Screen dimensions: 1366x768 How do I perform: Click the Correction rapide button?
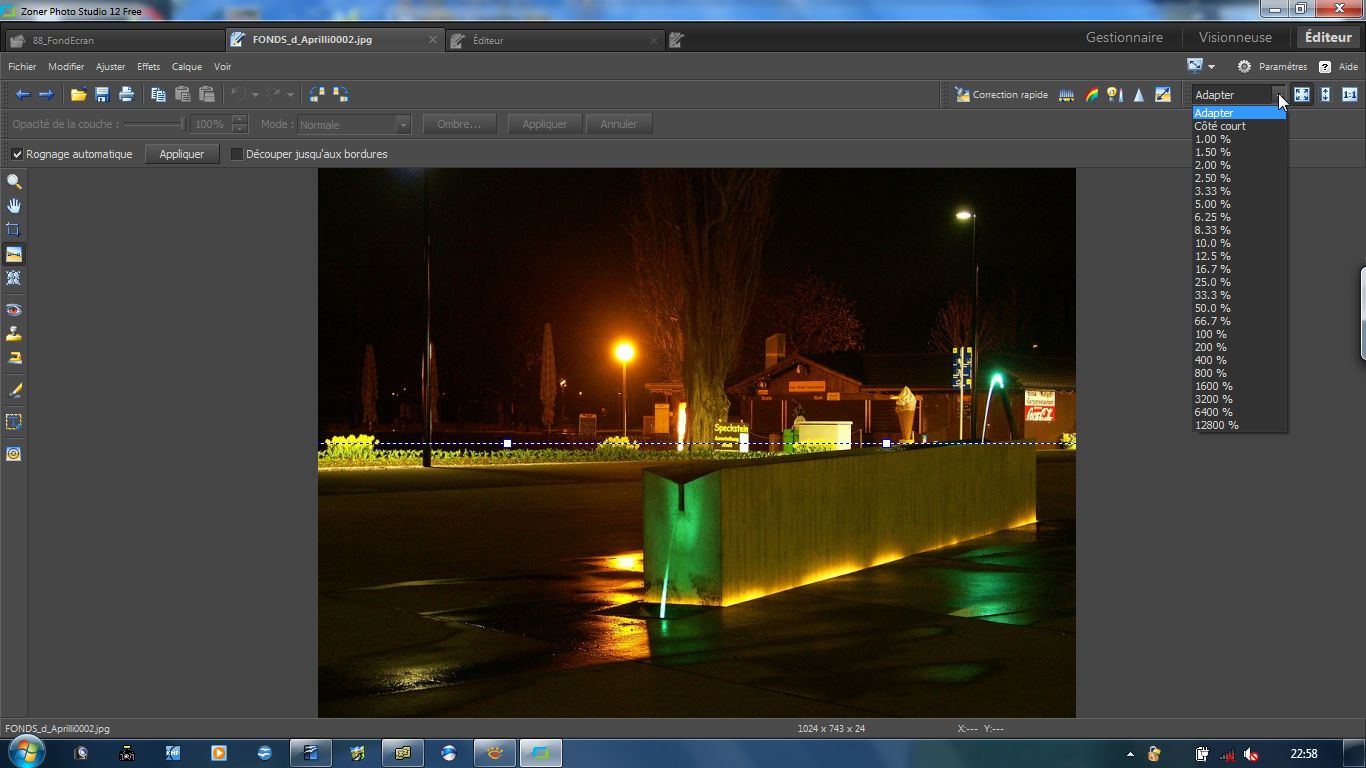coord(1001,94)
